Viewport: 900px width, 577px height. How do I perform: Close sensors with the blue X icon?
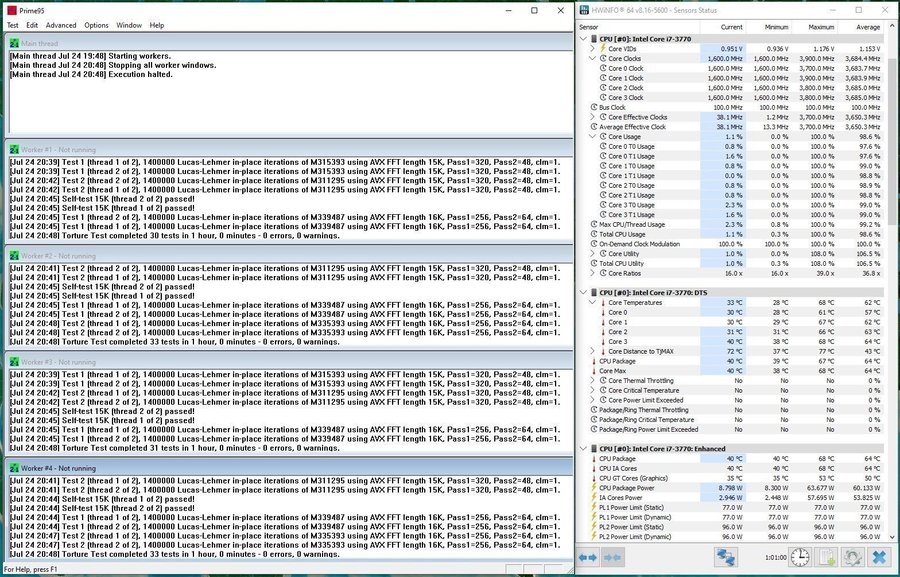879,557
